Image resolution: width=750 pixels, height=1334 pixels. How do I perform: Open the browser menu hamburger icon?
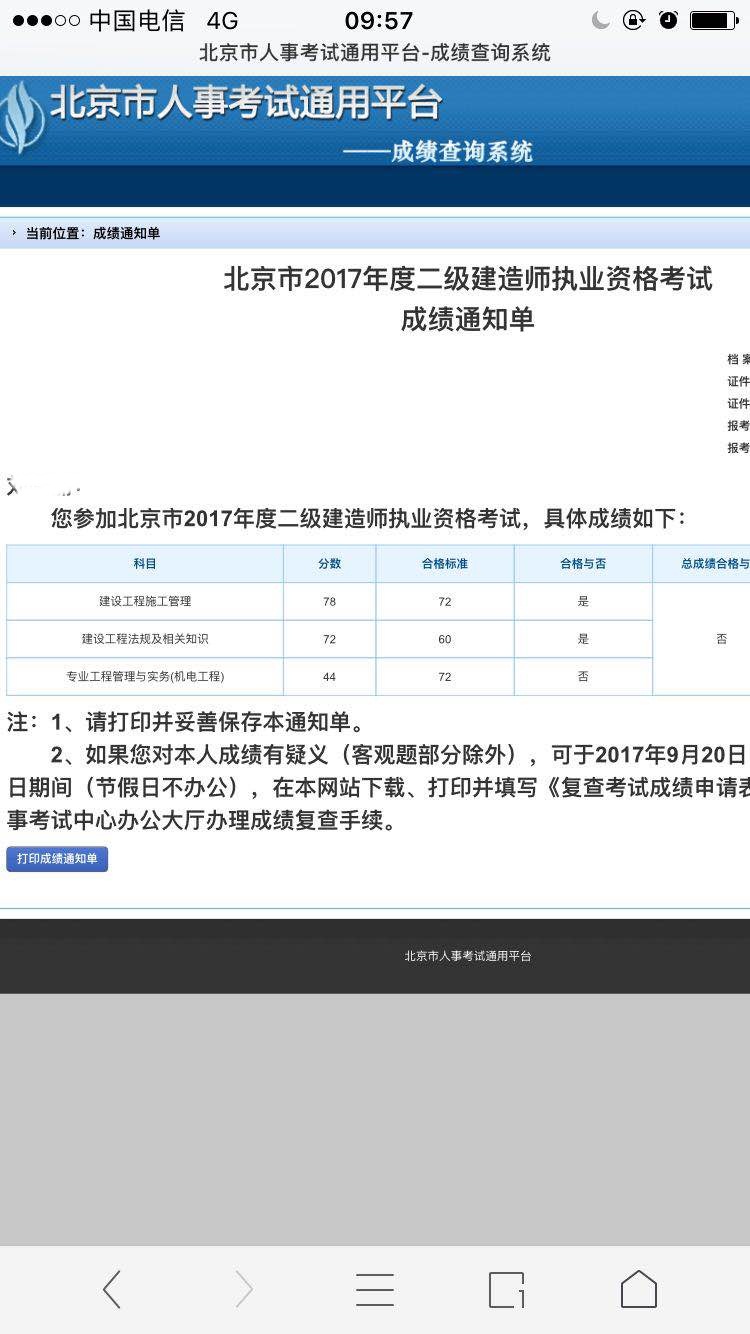pyautogui.click(x=375, y=1290)
